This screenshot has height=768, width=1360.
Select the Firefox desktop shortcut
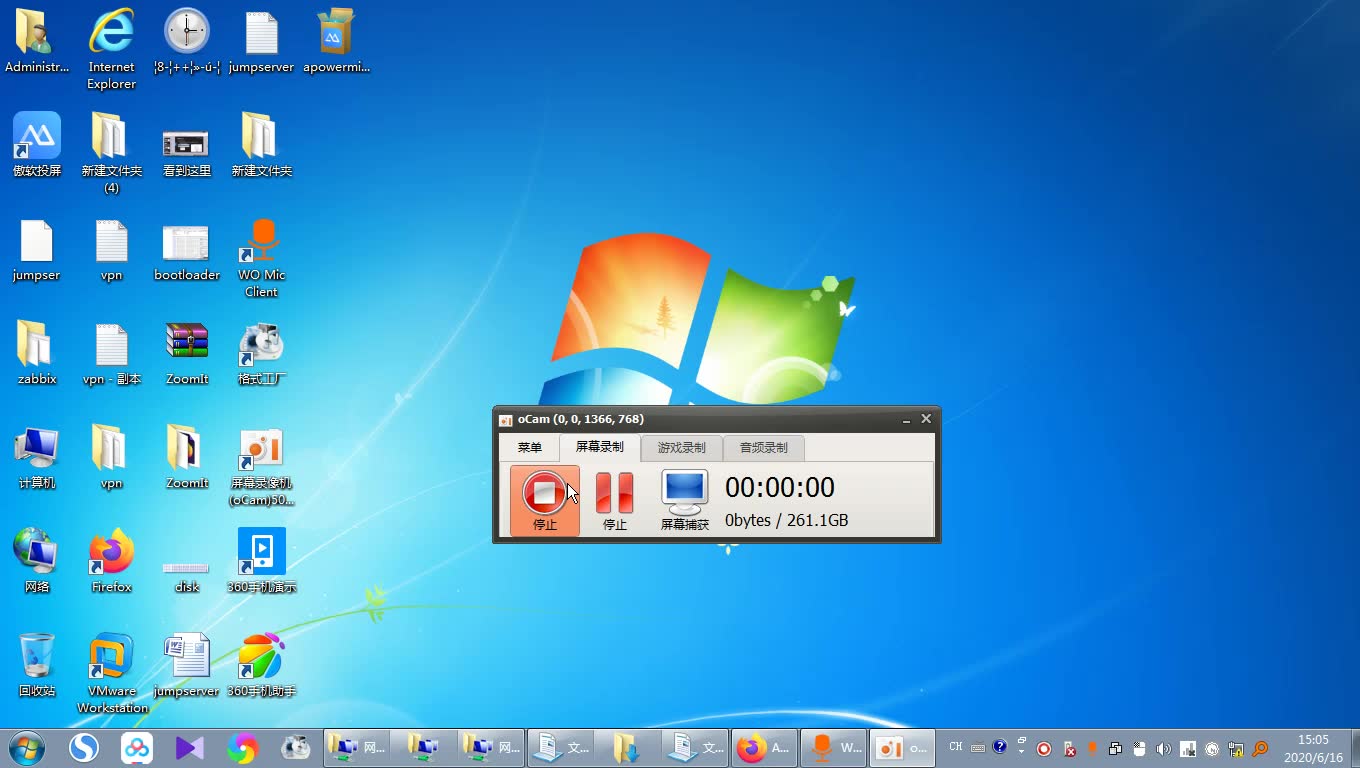pyautogui.click(x=111, y=562)
